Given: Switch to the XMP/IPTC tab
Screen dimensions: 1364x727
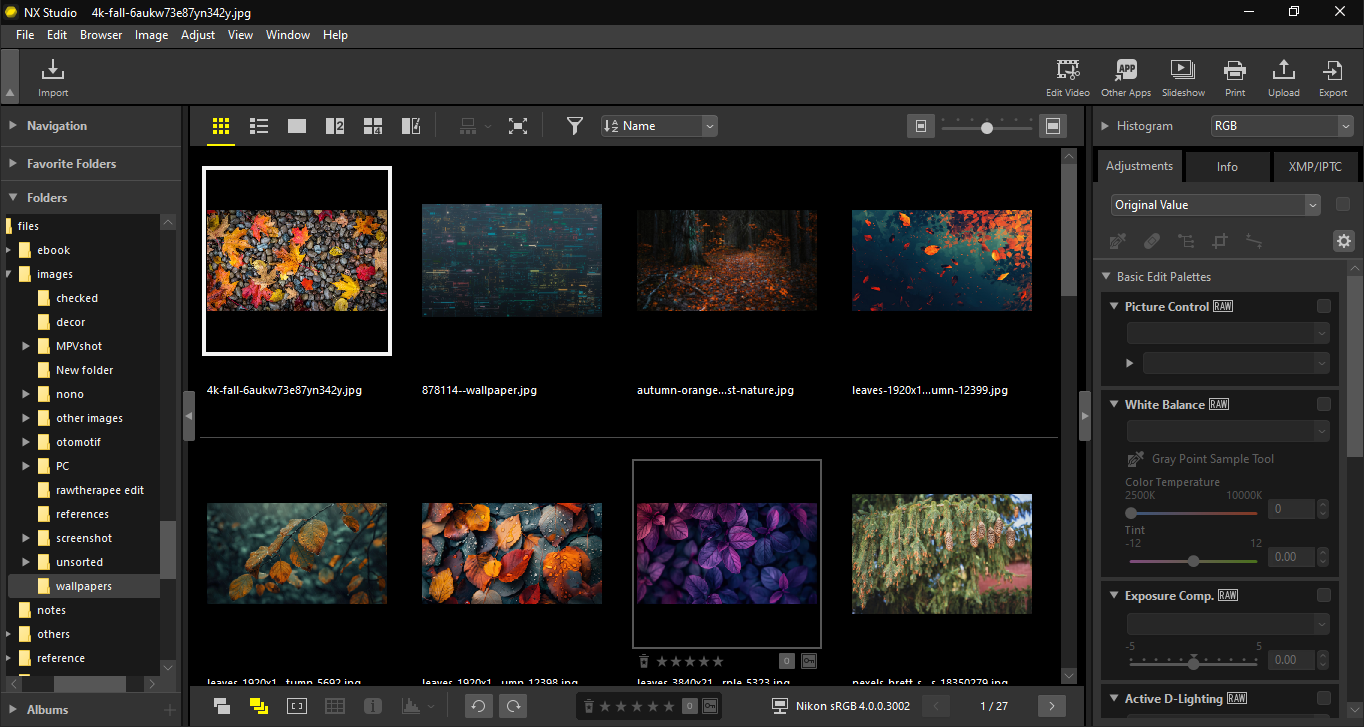Looking at the screenshot, I should point(1314,167).
